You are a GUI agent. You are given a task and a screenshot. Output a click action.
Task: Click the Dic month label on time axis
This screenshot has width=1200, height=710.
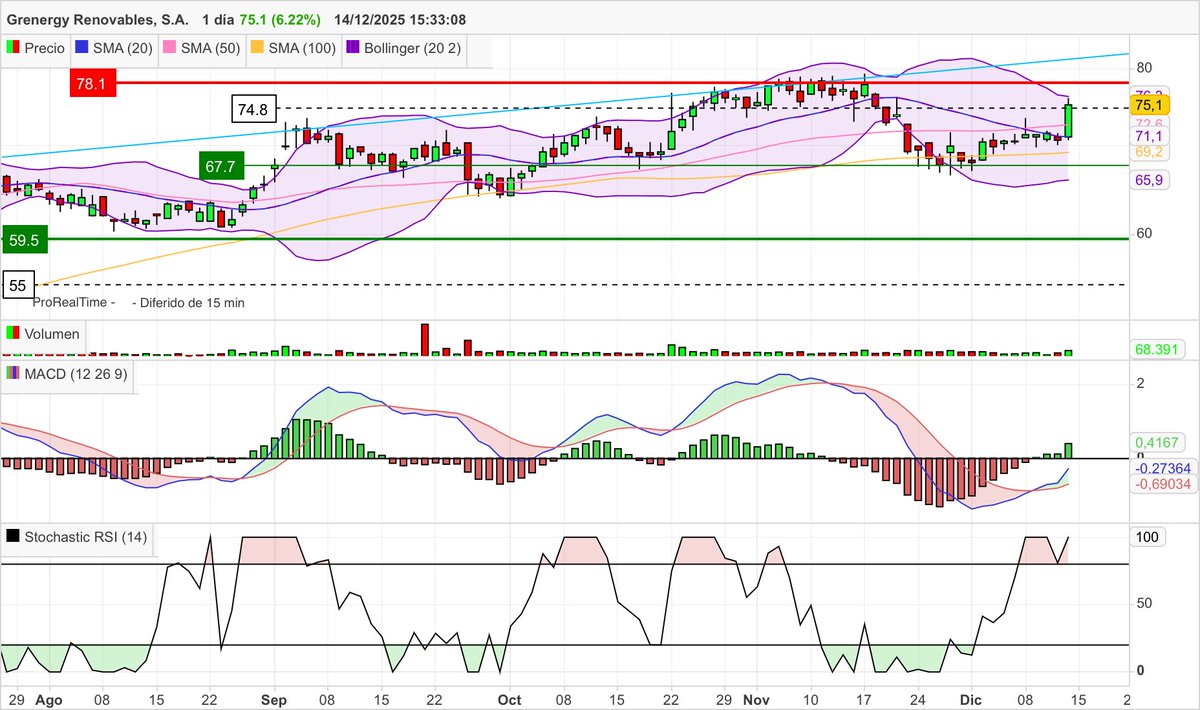tap(971, 699)
